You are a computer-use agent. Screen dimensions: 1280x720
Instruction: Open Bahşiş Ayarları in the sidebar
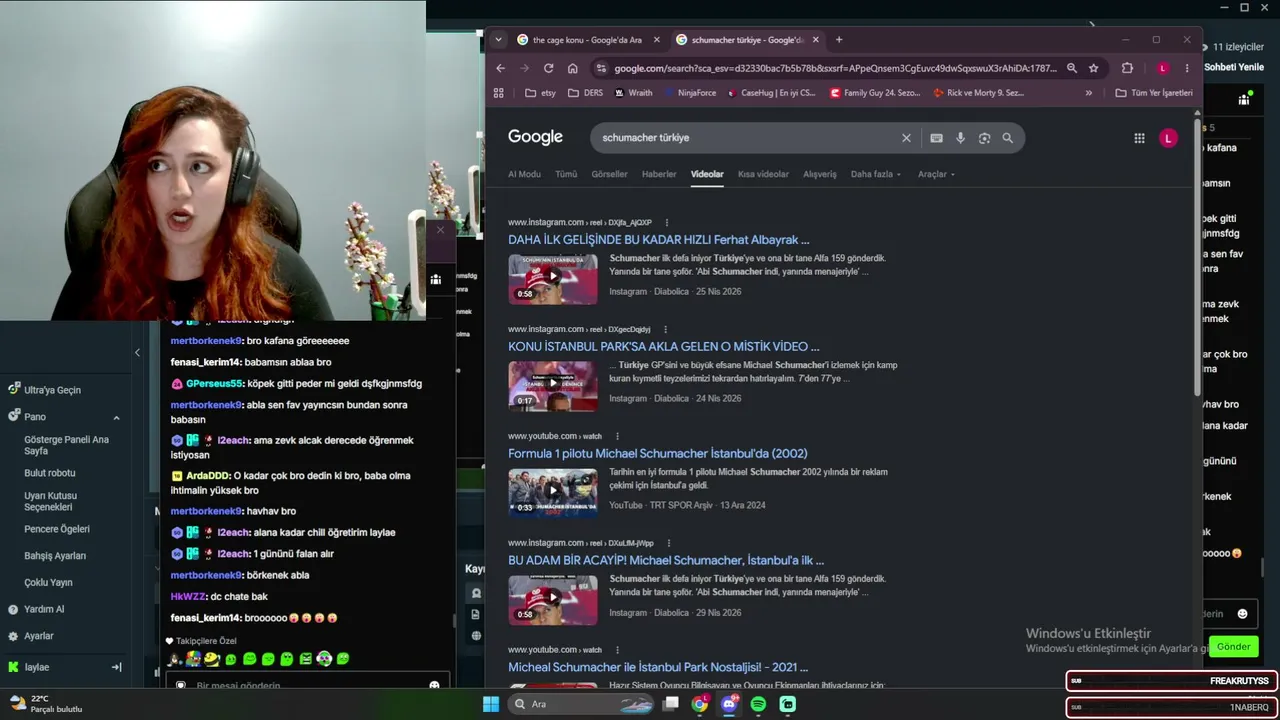[x=55, y=556]
